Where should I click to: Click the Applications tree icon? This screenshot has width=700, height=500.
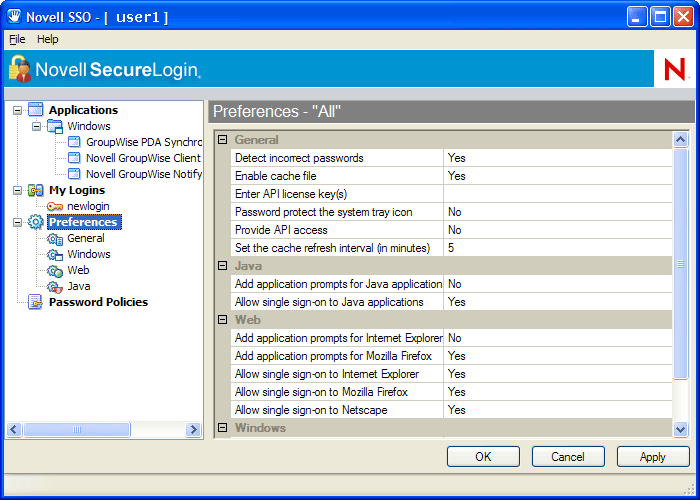(x=36, y=109)
